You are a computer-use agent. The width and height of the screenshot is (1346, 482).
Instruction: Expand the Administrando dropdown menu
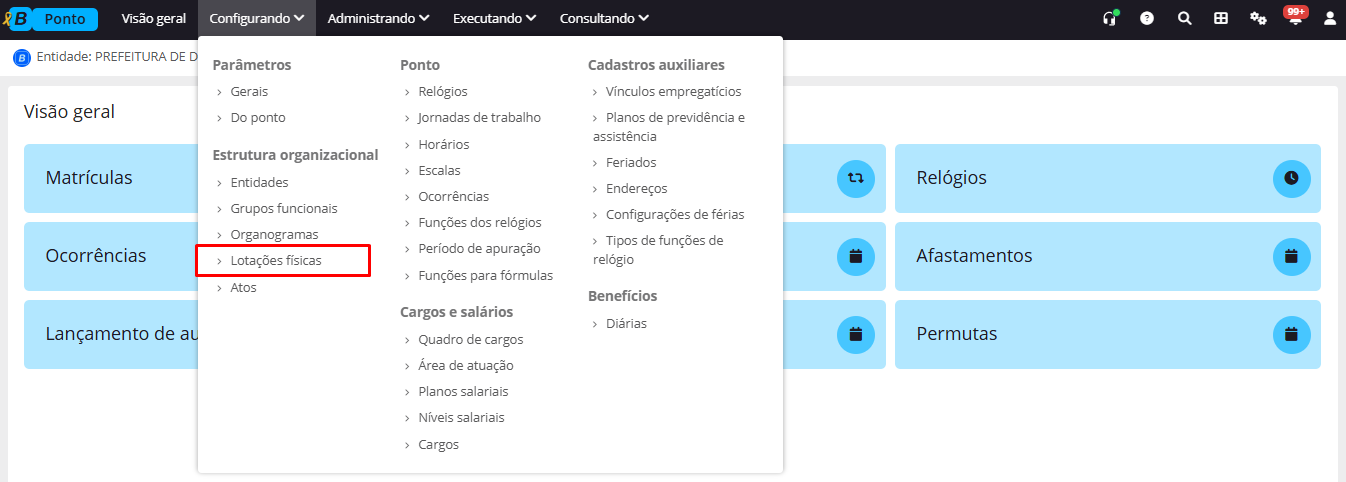[379, 18]
